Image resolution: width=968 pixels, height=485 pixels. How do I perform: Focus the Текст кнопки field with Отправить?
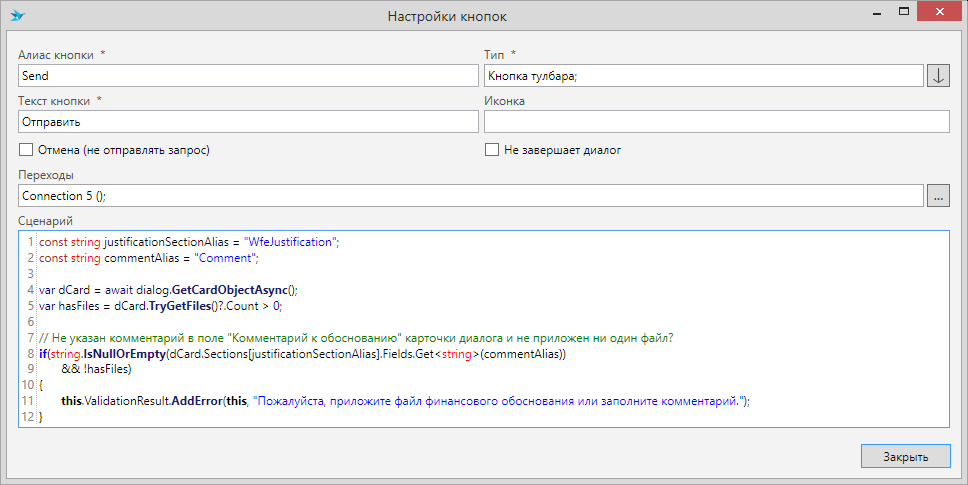click(x=248, y=122)
